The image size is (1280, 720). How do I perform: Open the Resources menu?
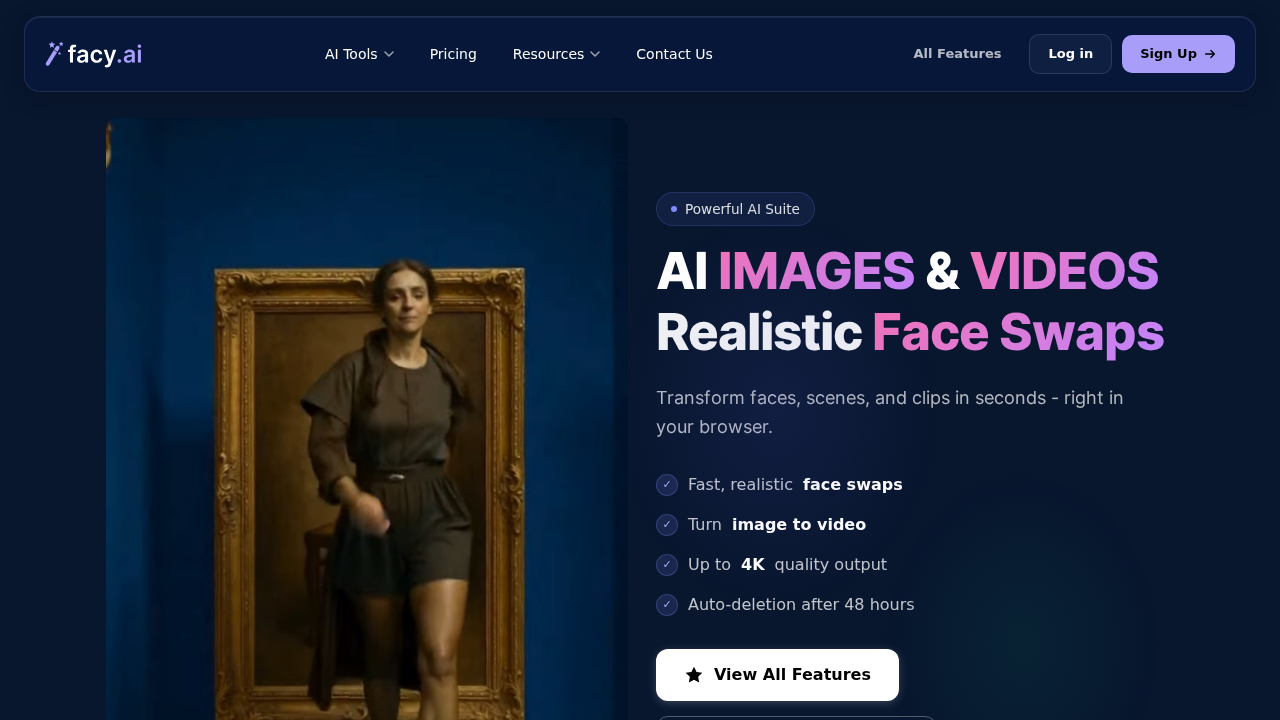556,54
